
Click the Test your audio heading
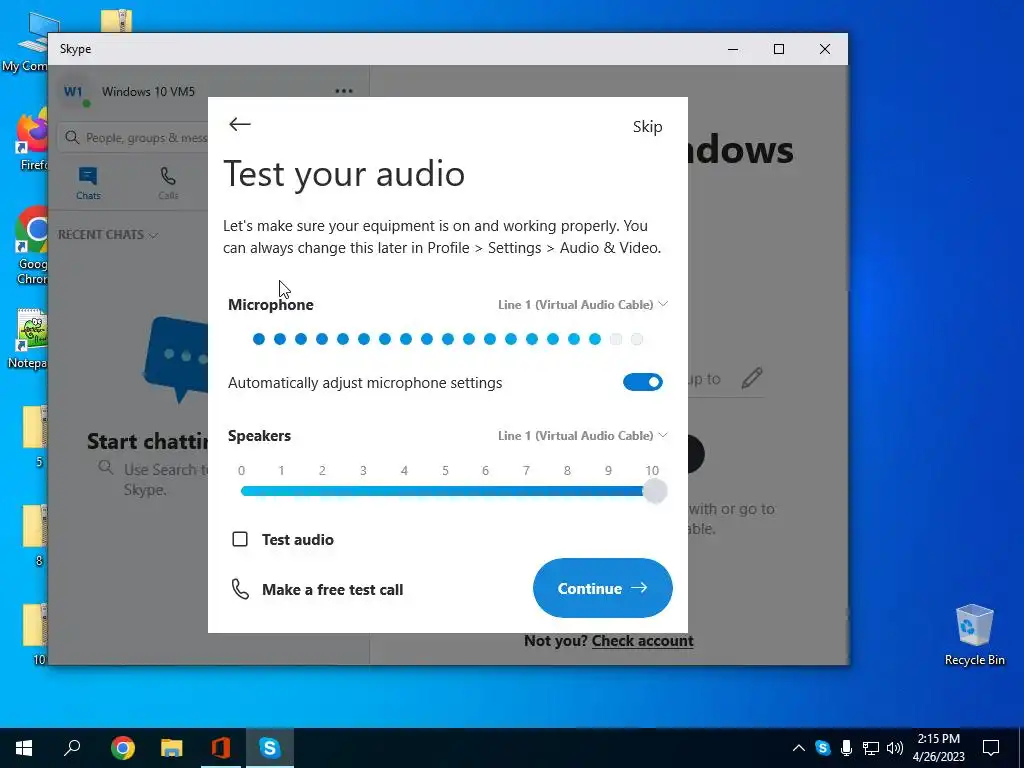(344, 174)
